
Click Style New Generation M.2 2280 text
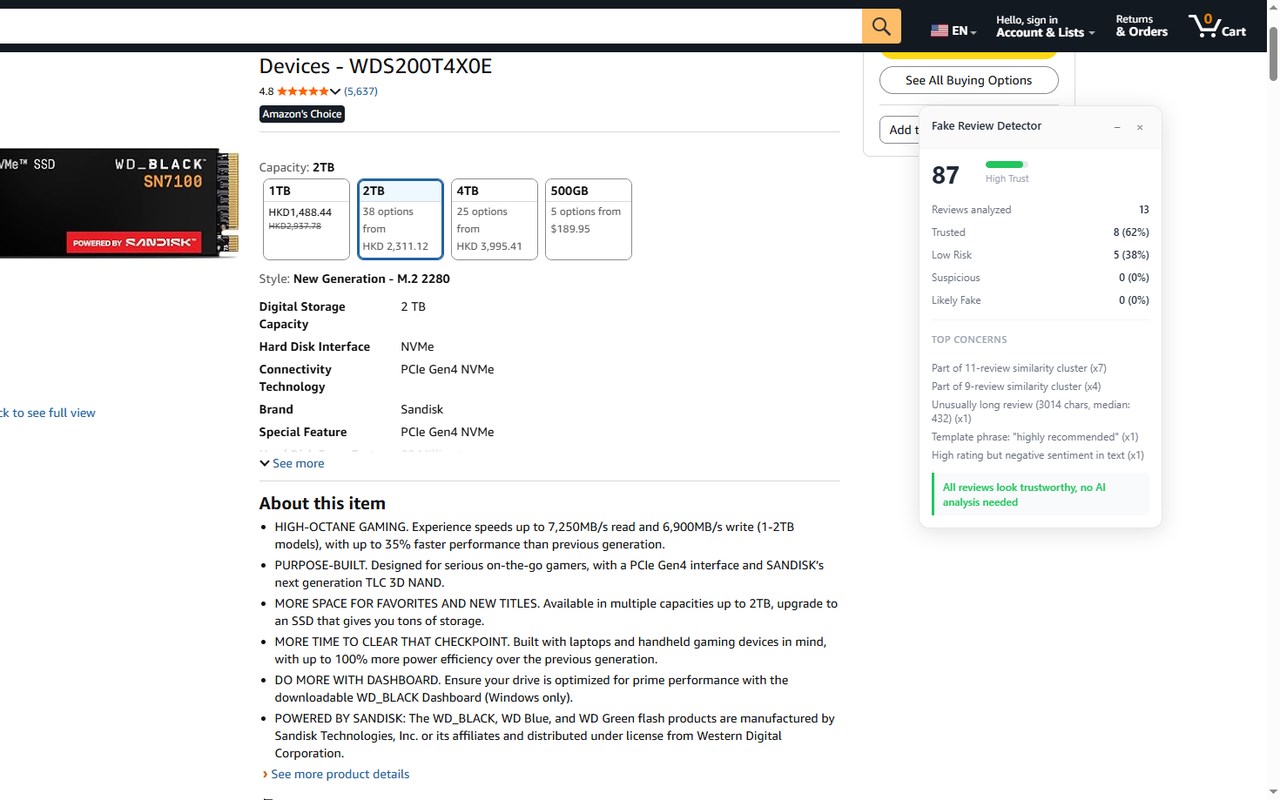click(354, 279)
